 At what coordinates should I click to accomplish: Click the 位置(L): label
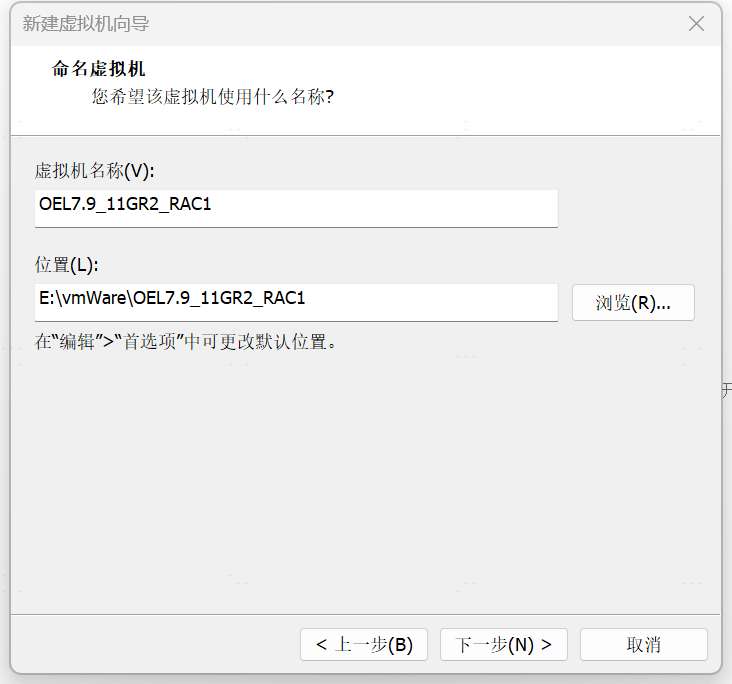(x=67, y=265)
